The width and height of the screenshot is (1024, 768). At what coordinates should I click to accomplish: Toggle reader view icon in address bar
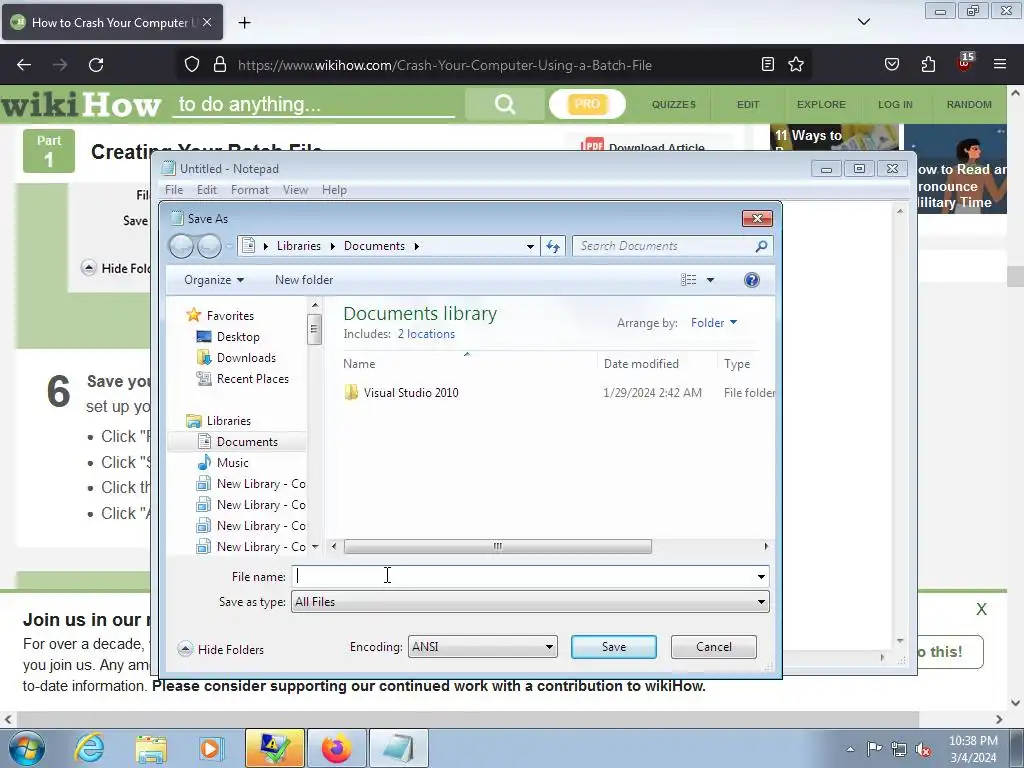(x=768, y=64)
